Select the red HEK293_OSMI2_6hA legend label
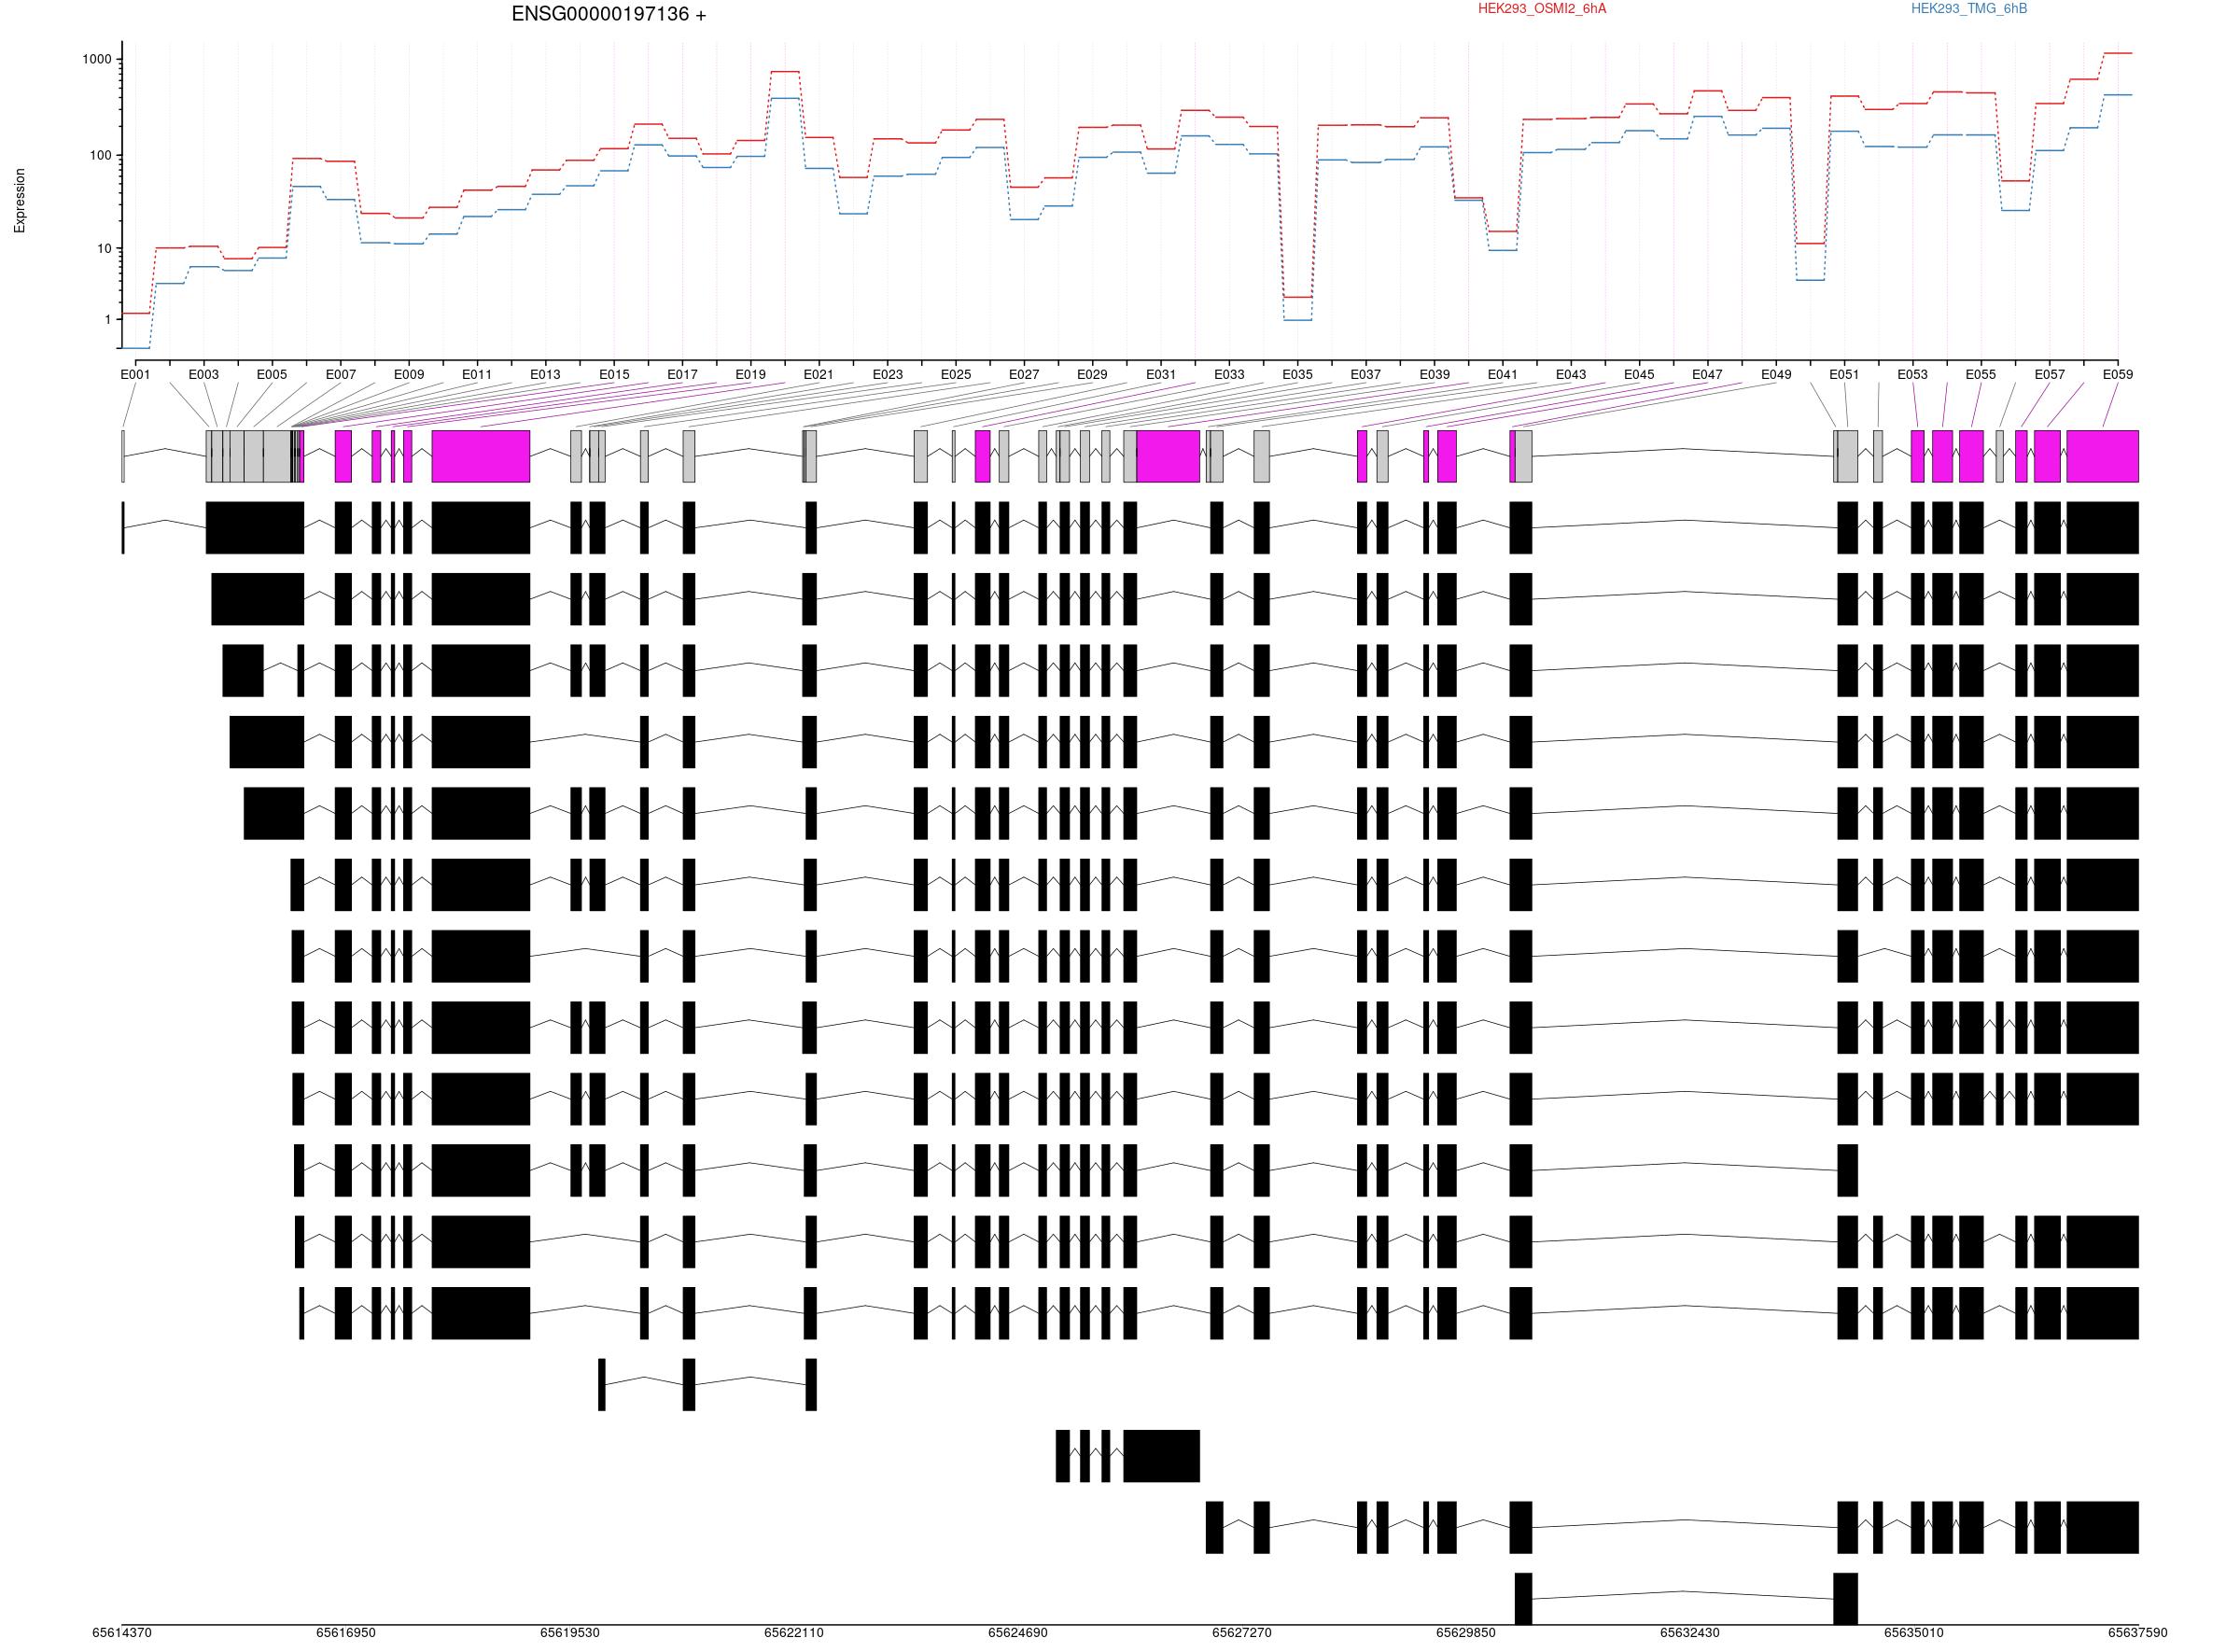2240x1652 pixels. coord(1542,9)
